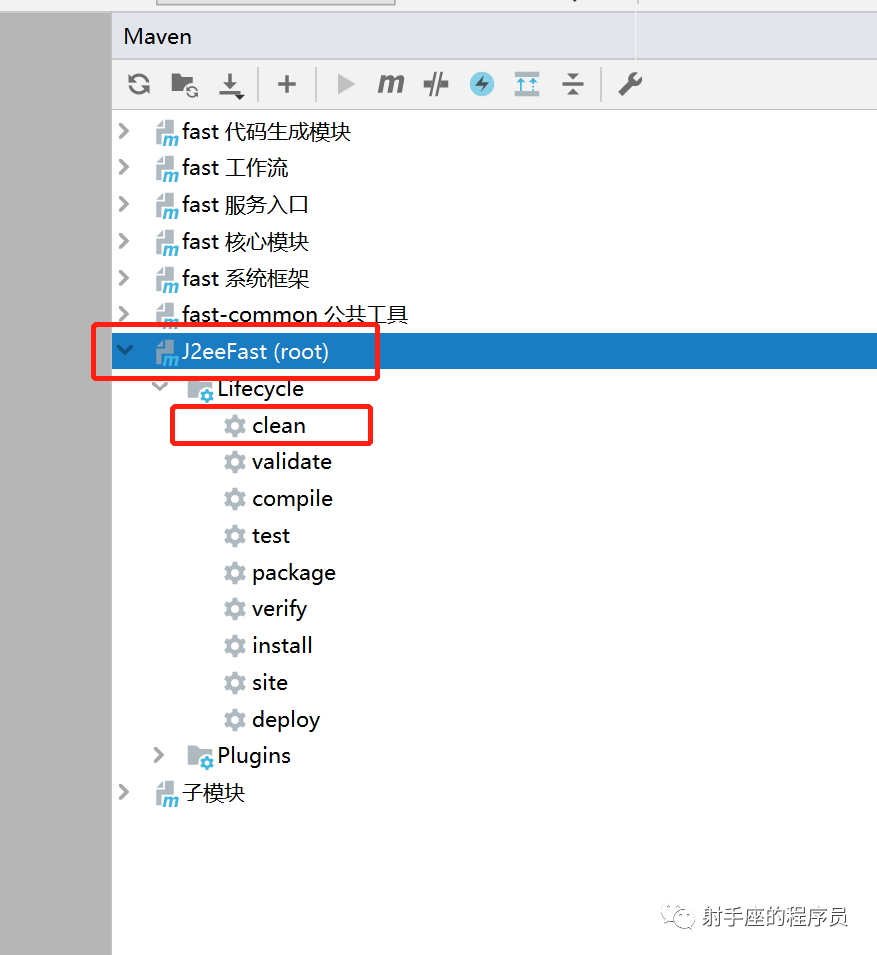
Task: Expand the fast 系统框架 node
Action: pos(124,278)
